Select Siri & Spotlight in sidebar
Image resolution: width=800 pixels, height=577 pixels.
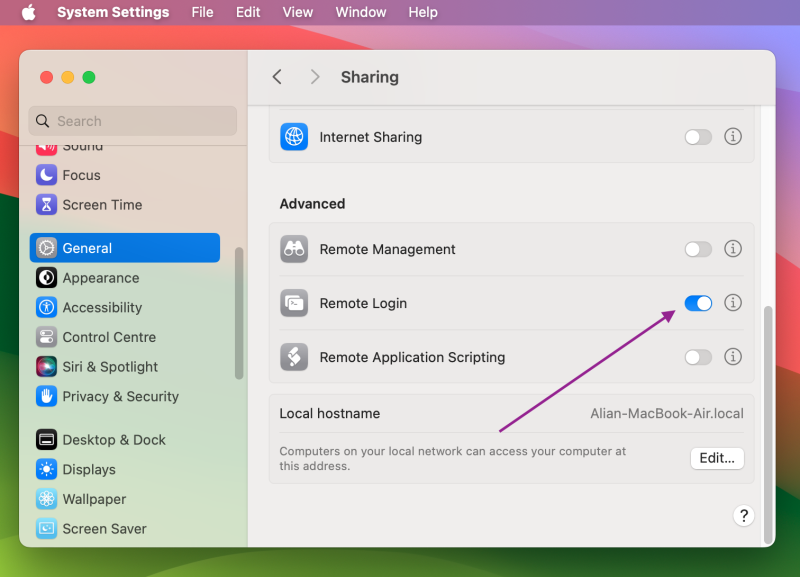coord(125,366)
